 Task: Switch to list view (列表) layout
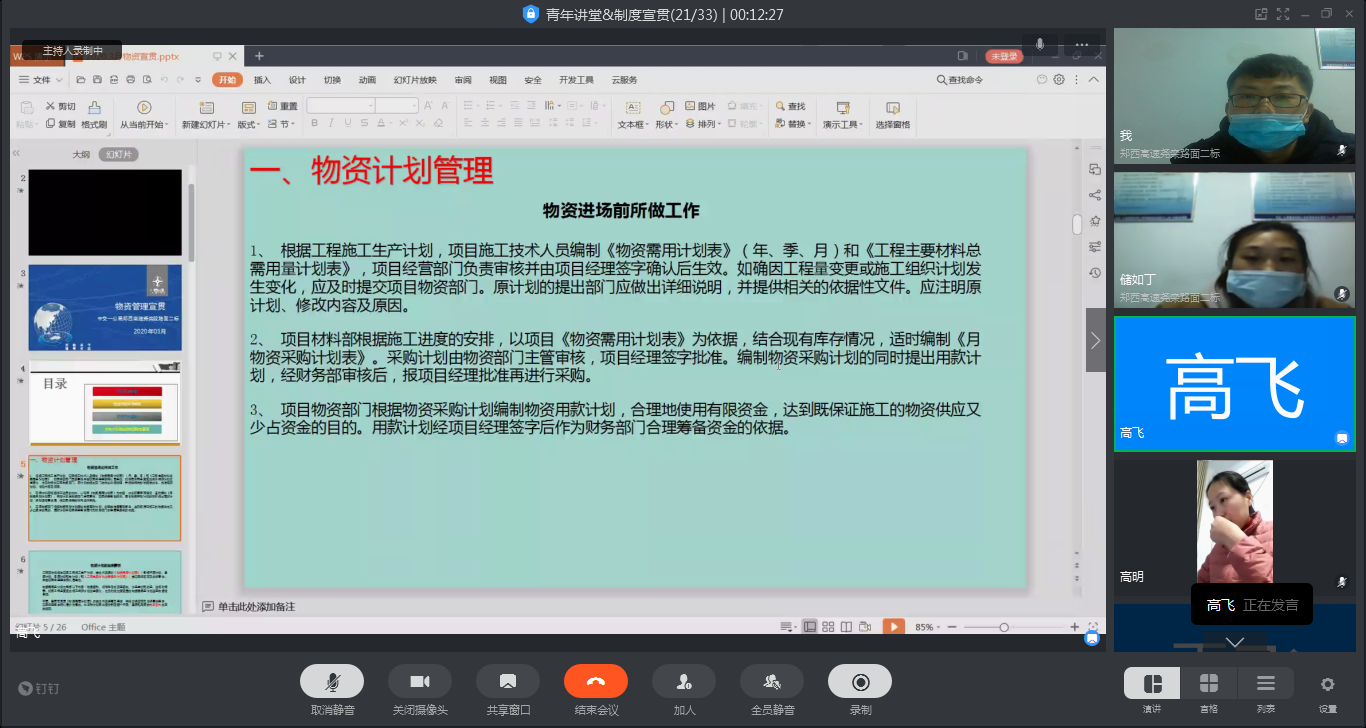[1266, 684]
